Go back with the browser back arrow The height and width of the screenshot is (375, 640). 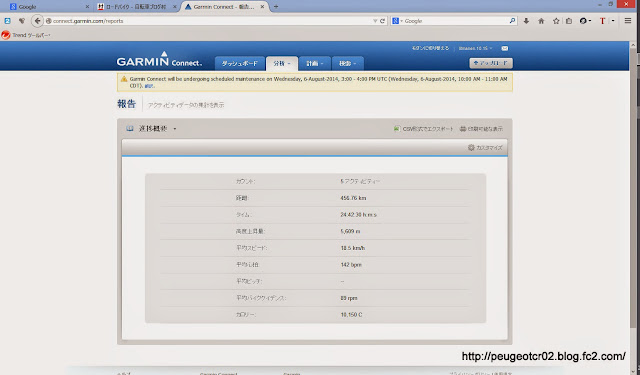pos(37,21)
